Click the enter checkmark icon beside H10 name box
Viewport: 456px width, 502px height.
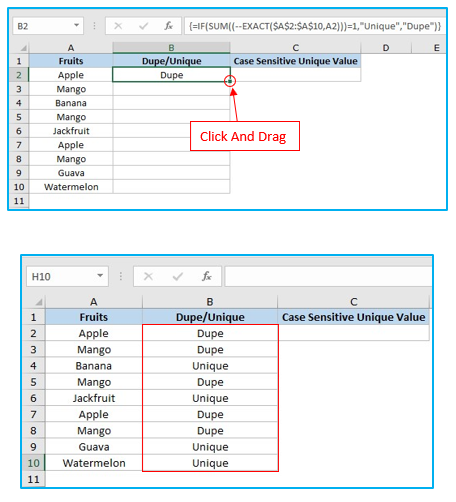click(178, 276)
